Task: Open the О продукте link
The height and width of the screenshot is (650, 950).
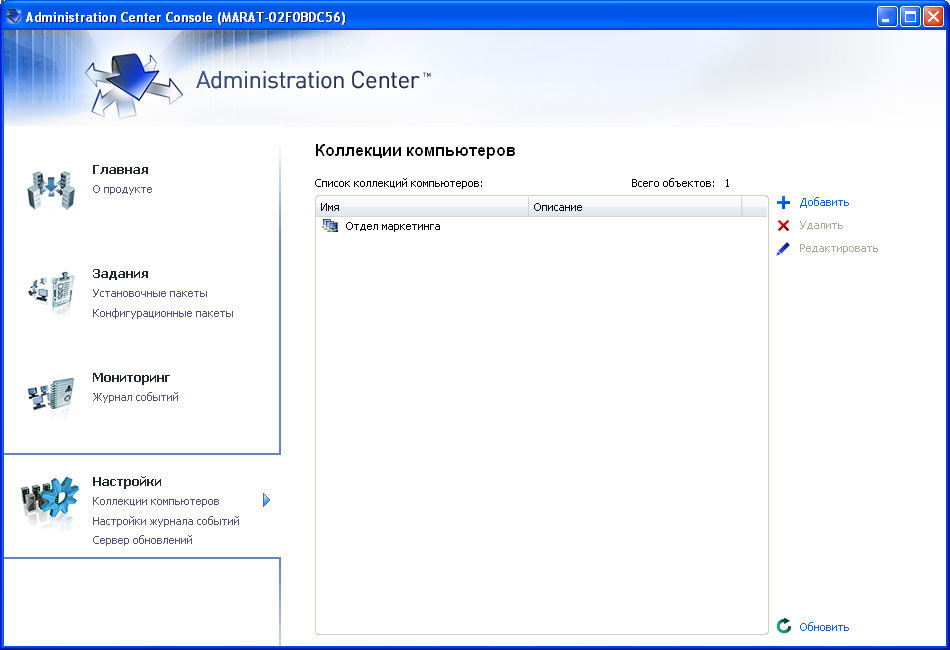Action: (x=122, y=189)
